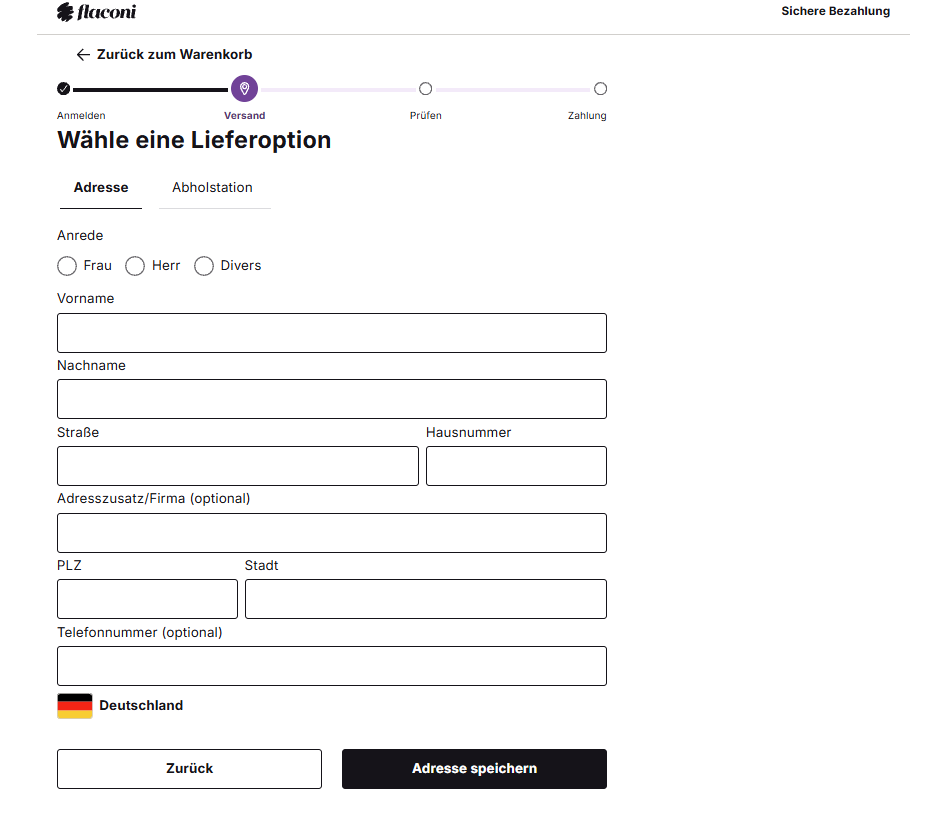
Task: Select the Divers salutation radio button
Action: (204, 266)
